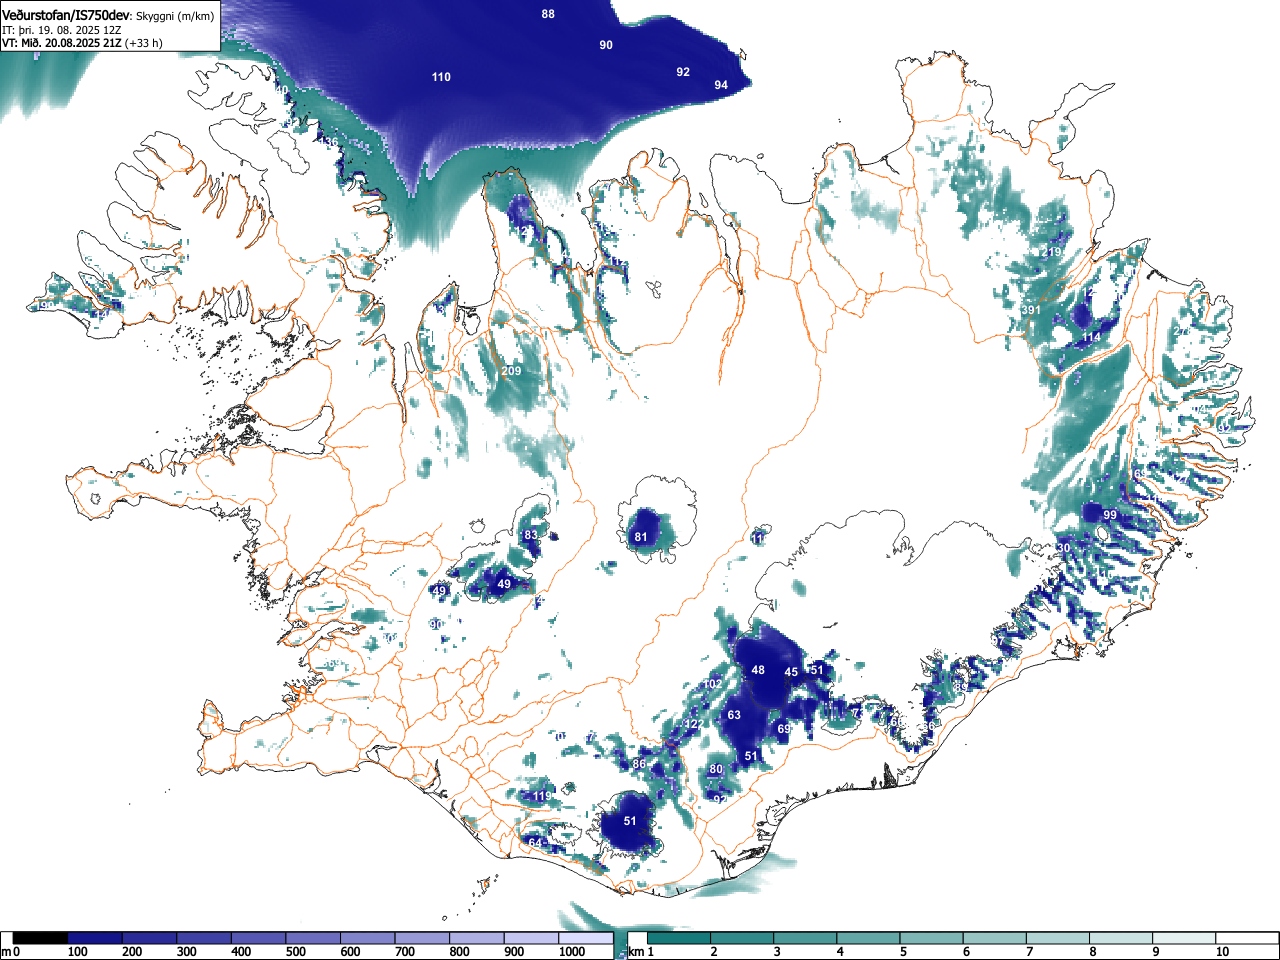1280x960 pixels.
Task: Click the legend swatch between 1 and 2 km
Action: pos(681,938)
